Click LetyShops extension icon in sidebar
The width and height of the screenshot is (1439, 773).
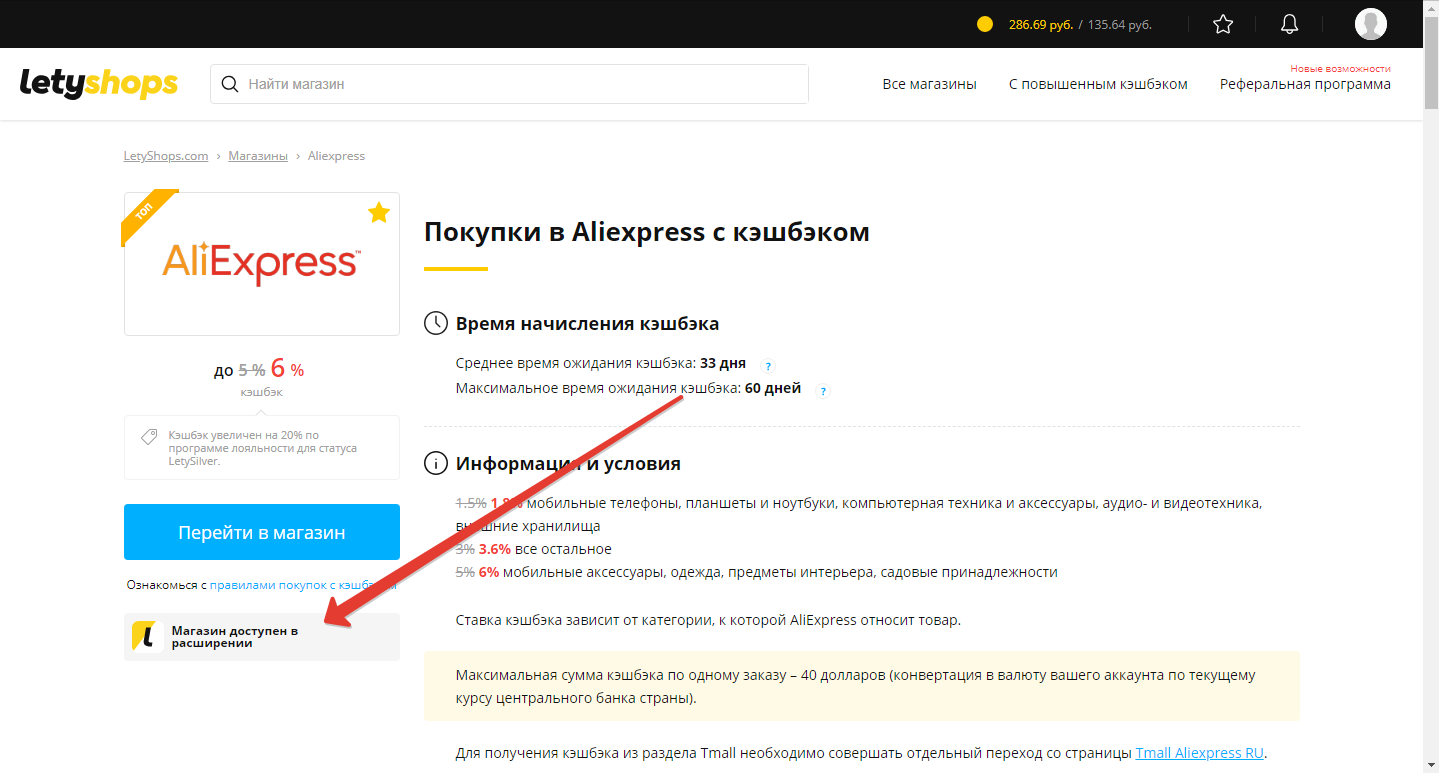point(147,636)
